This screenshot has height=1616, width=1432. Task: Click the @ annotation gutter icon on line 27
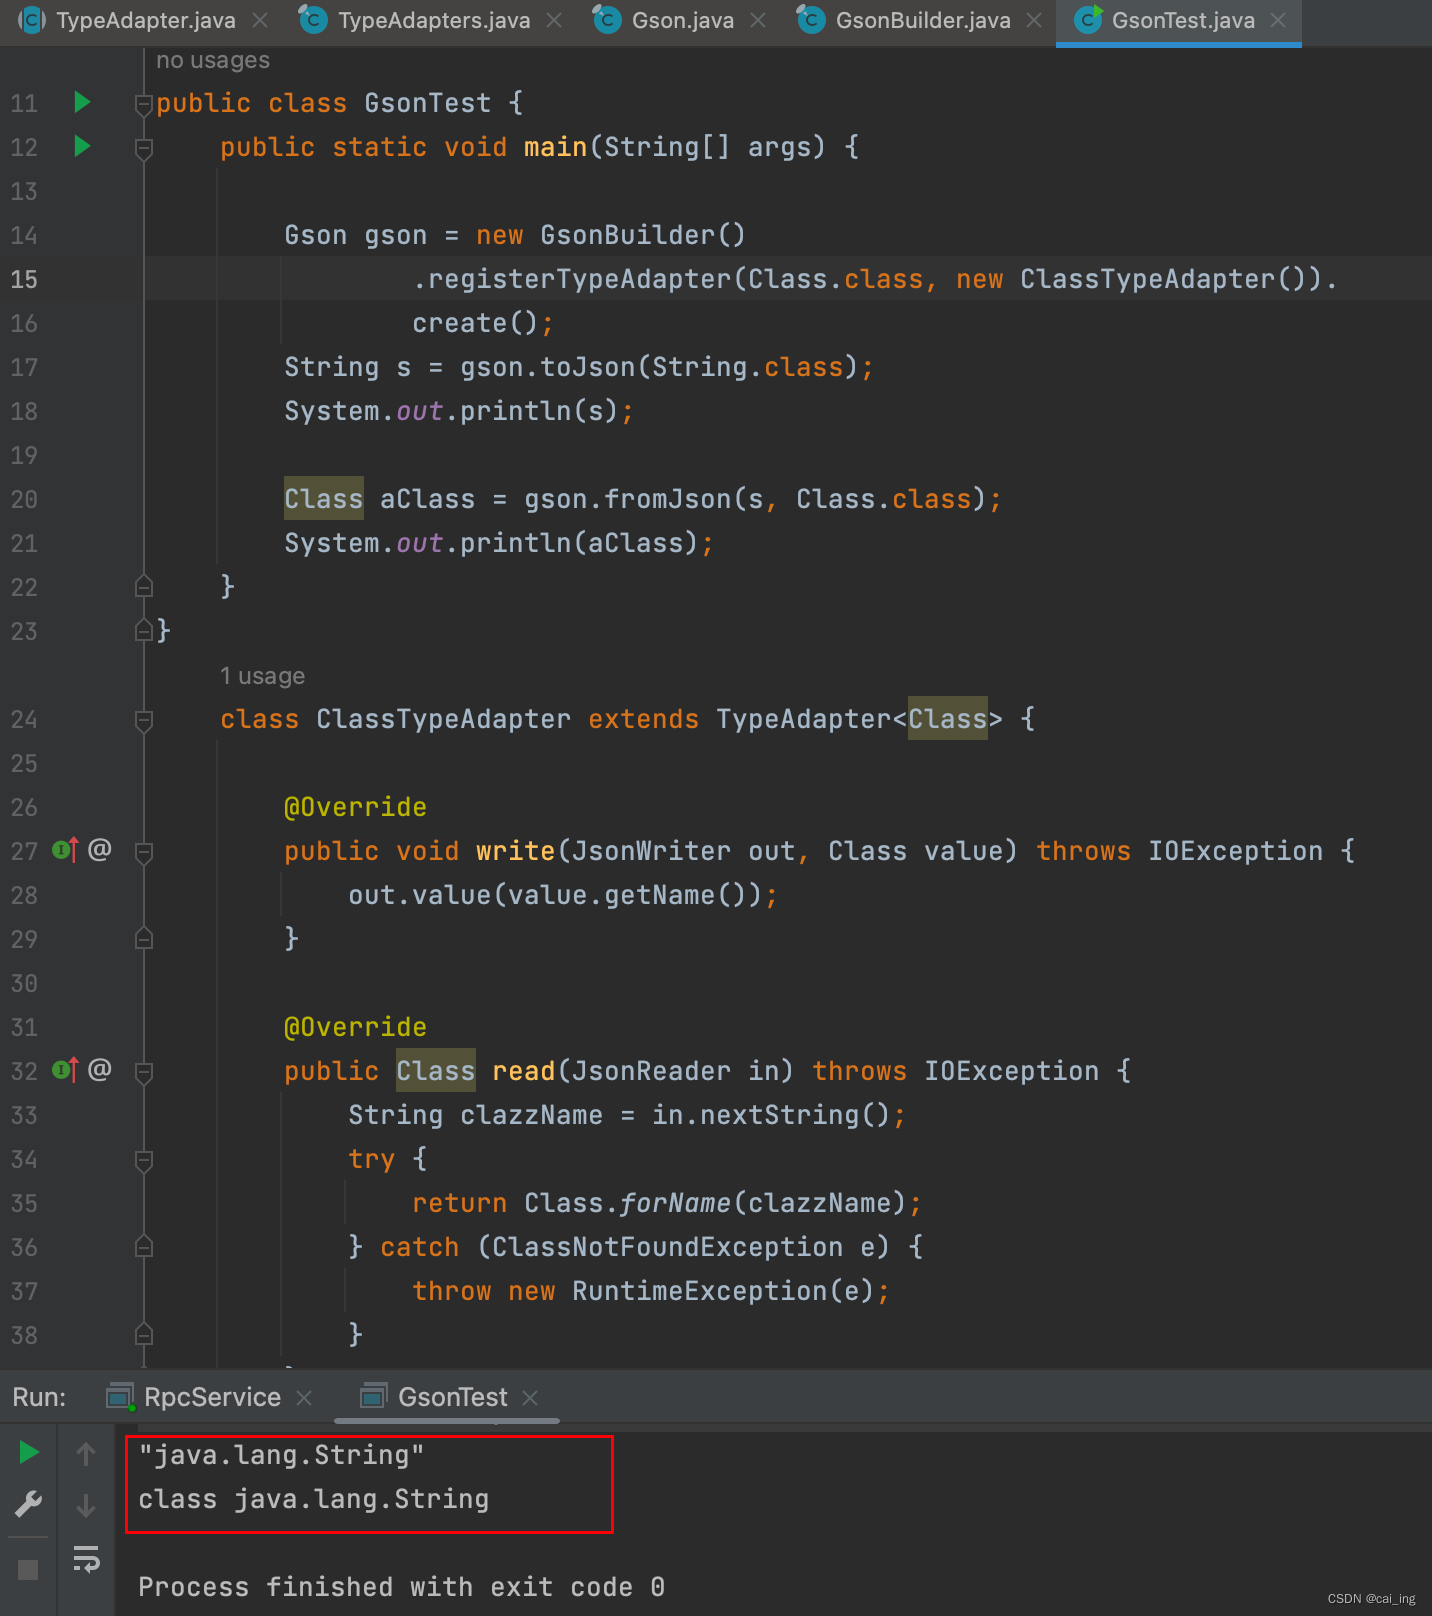coord(99,849)
